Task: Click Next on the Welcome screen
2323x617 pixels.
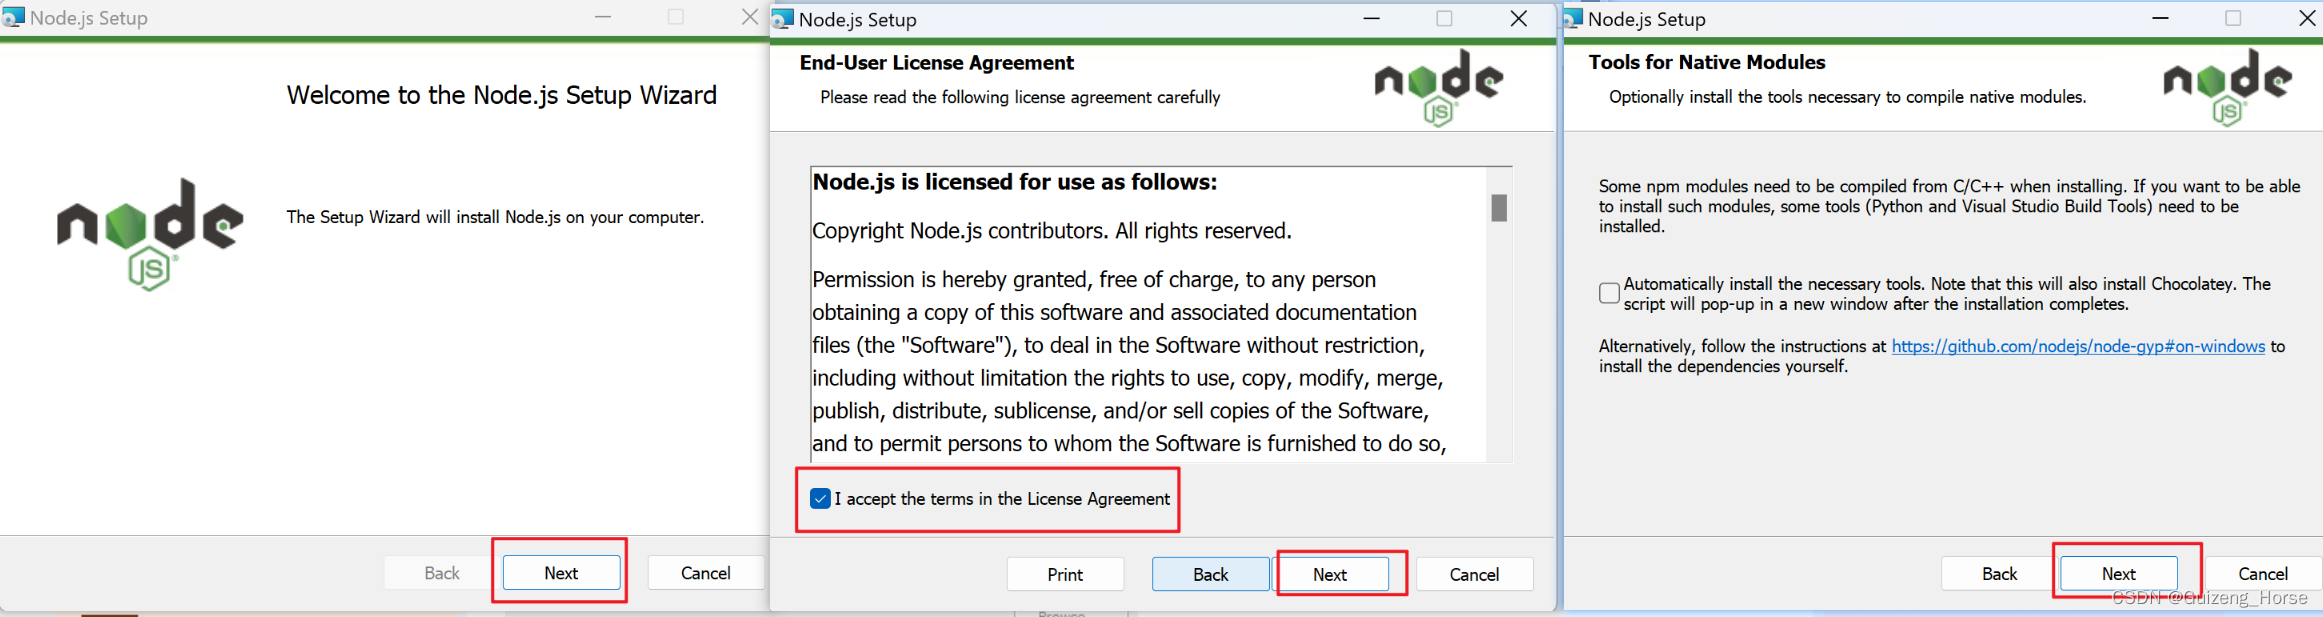Action: click(x=560, y=572)
